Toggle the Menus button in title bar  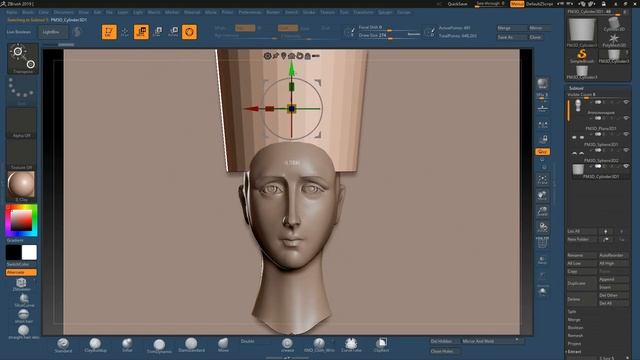[517, 4]
